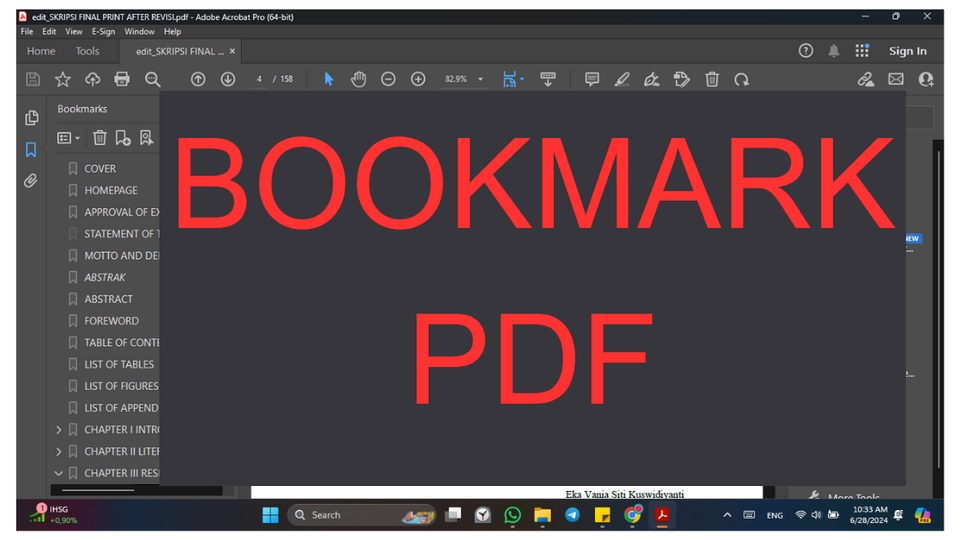The image size is (960, 540).
Task: Expand the CHAPTER II bookmark
Action: point(59,452)
